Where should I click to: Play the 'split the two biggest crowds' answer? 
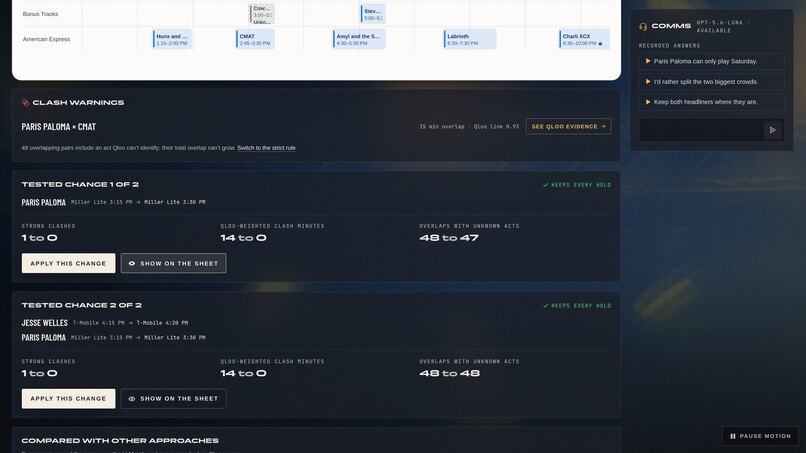(x=711, y=81)
